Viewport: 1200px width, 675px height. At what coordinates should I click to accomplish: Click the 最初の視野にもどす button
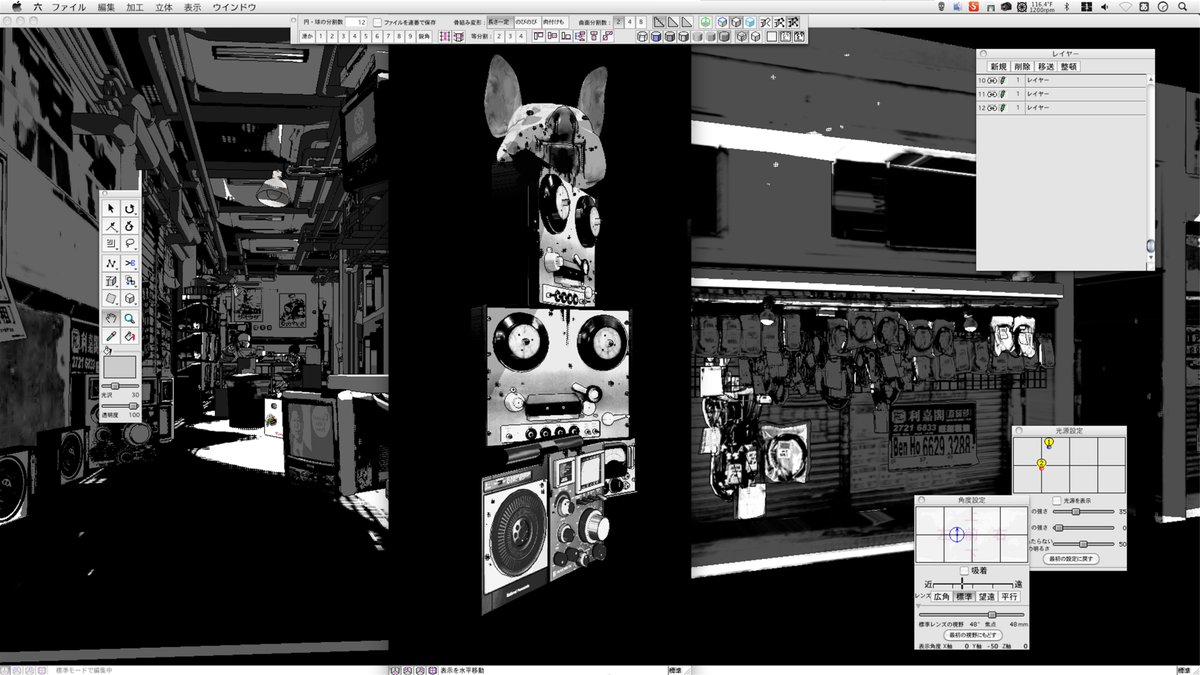pyautogui.click(x=974, y=635)
